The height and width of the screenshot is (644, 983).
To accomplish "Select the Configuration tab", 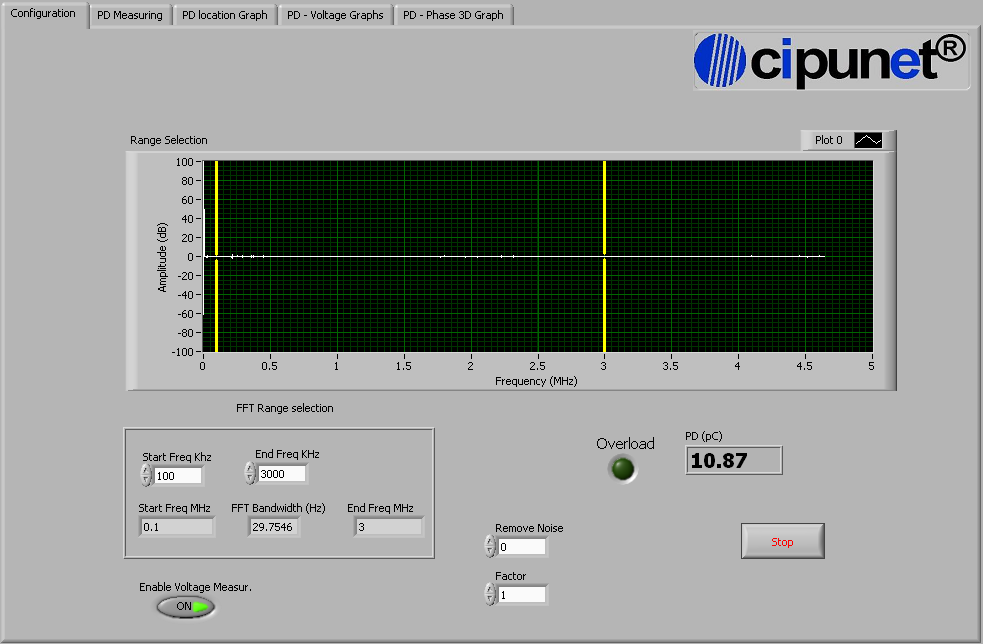I will click(x=43, y=14).
